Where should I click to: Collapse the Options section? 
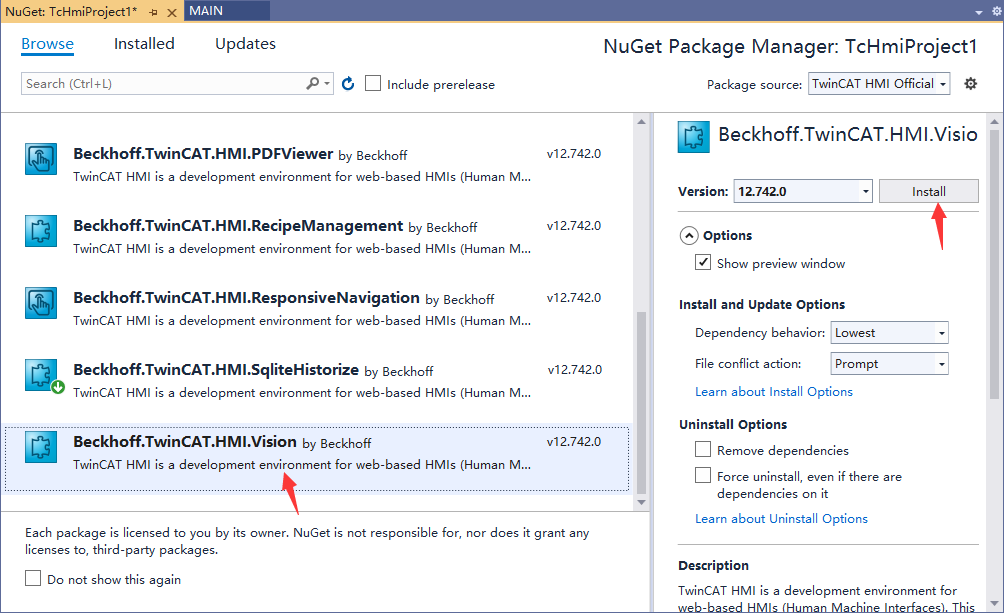click(689, 236)
